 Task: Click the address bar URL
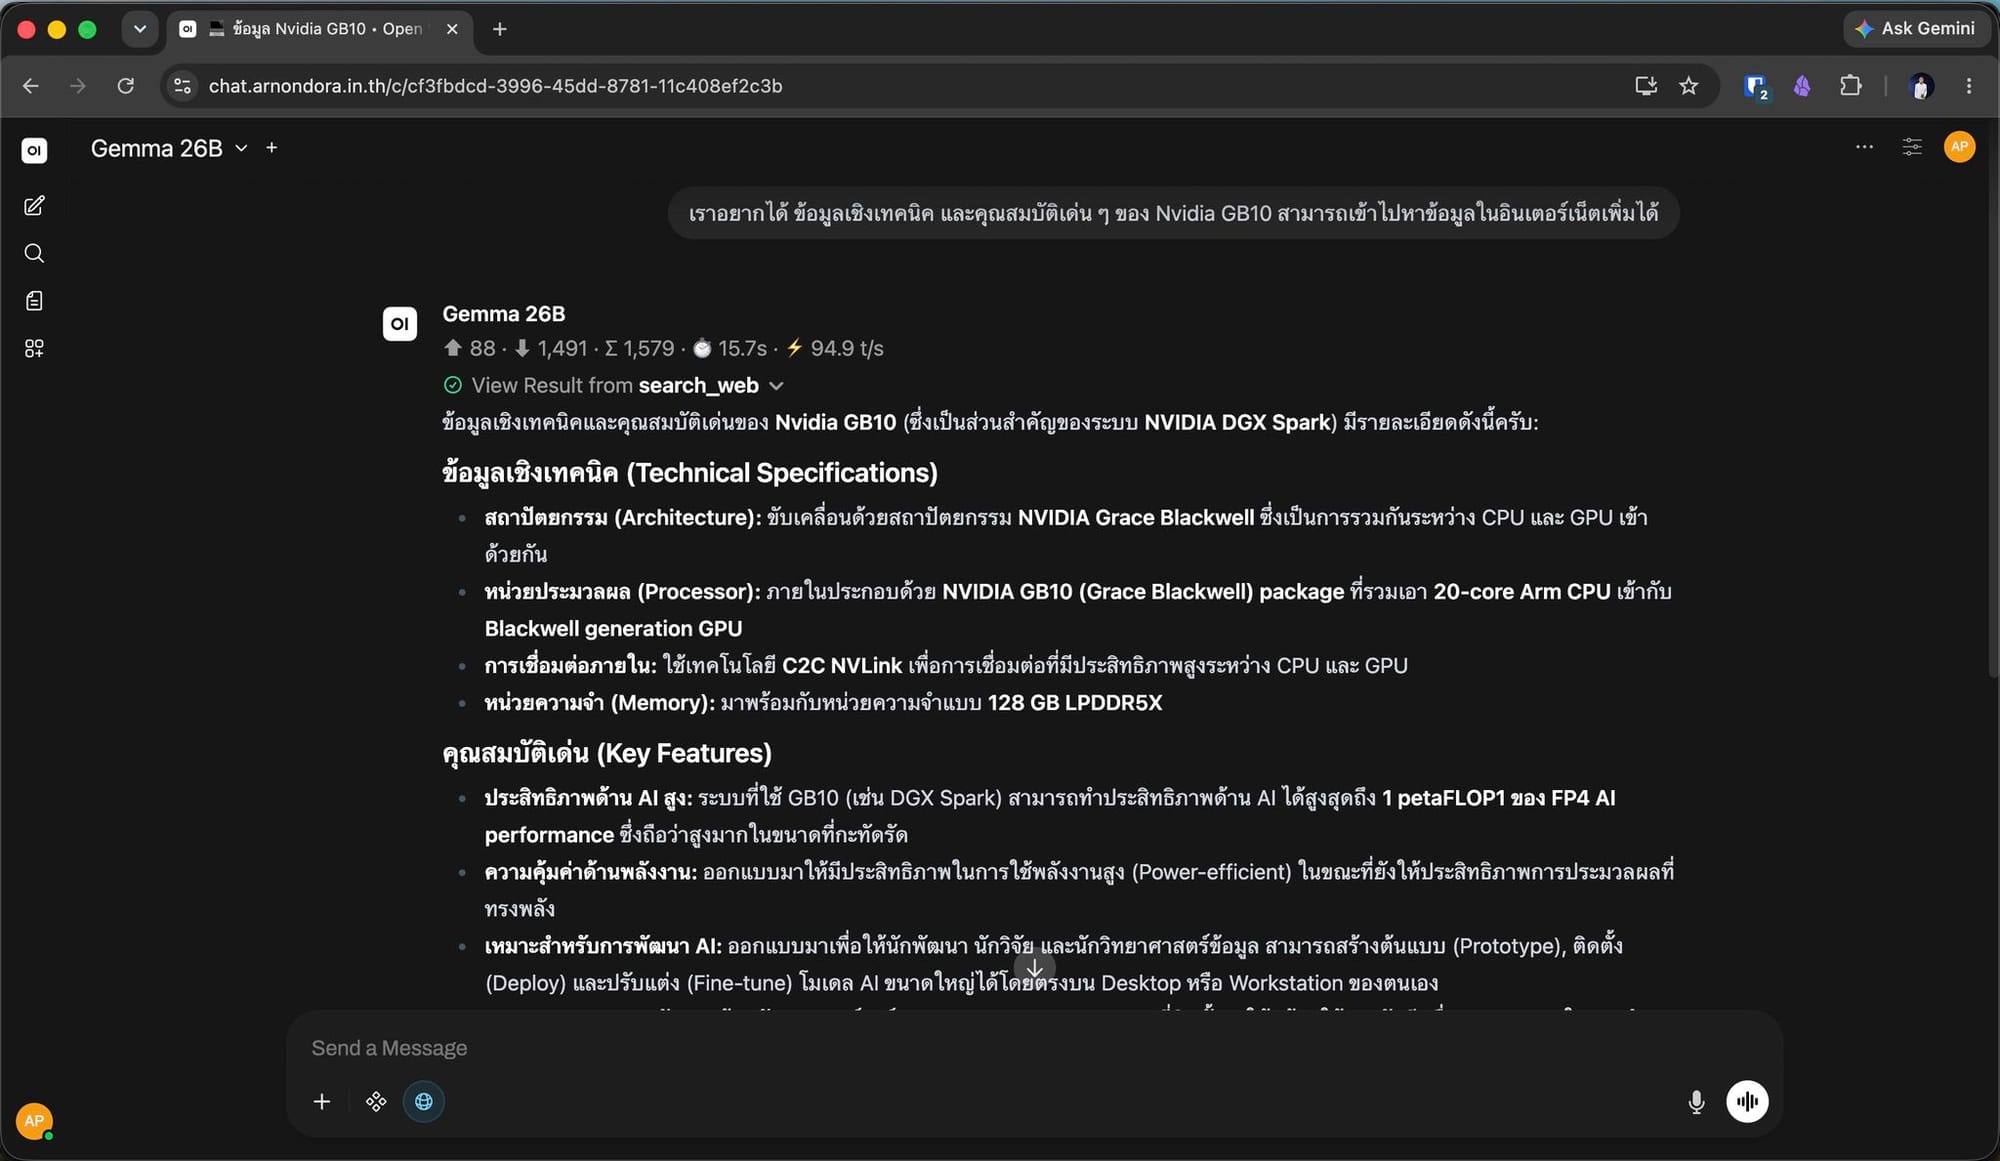(x=495, y=86)
